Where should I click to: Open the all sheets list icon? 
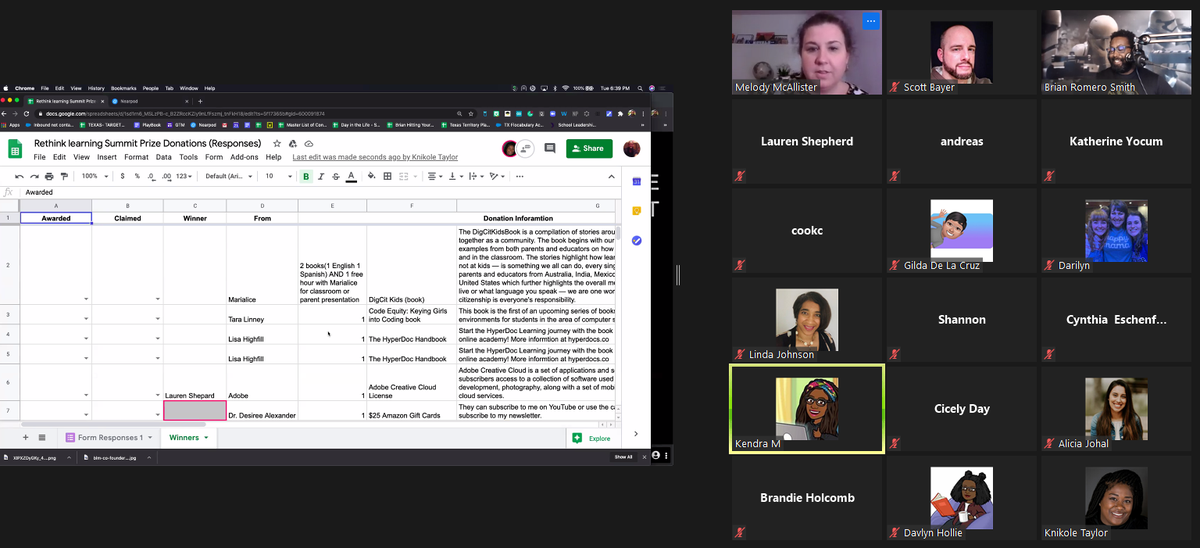(x=42, y=437)
